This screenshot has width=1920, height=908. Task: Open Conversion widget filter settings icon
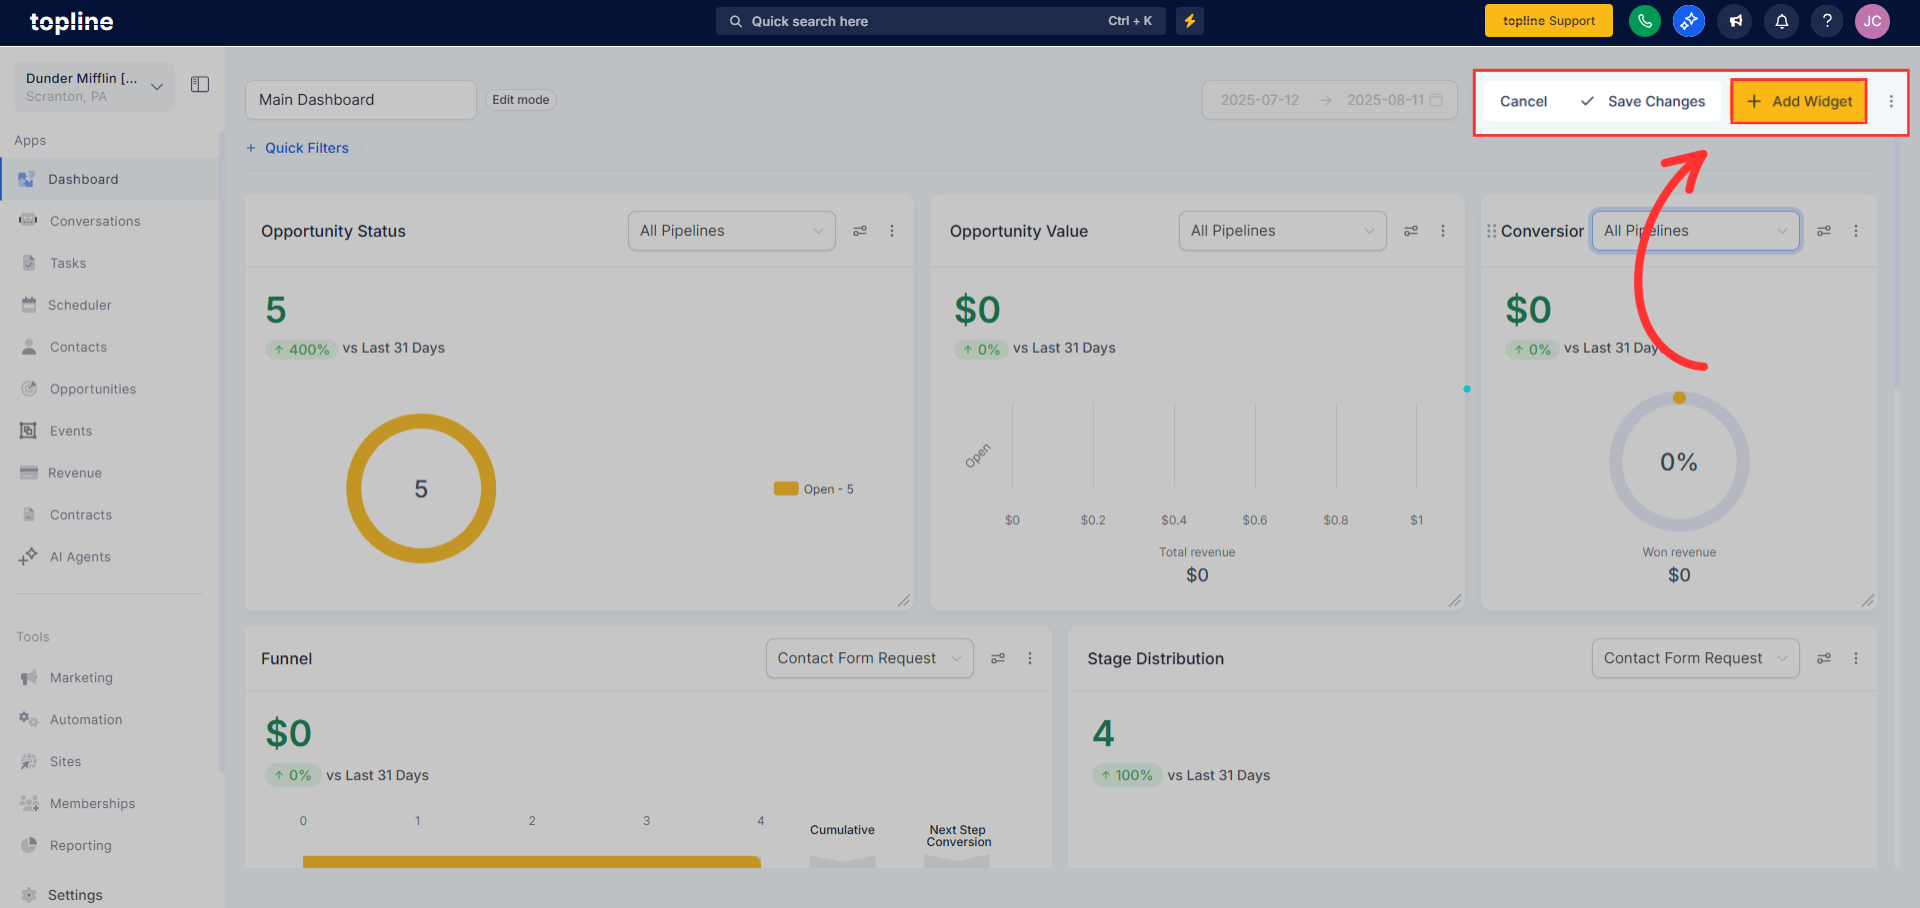[x=1824, y=231]
